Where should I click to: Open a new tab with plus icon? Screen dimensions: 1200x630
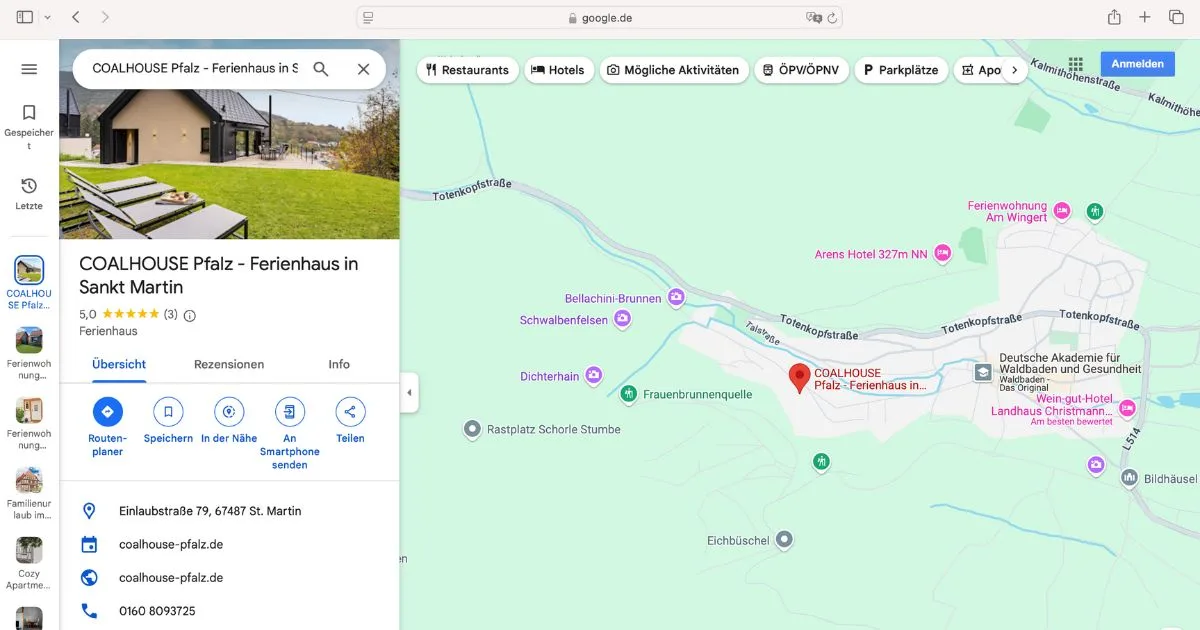pyautogui.click(x=1145, y=17)
